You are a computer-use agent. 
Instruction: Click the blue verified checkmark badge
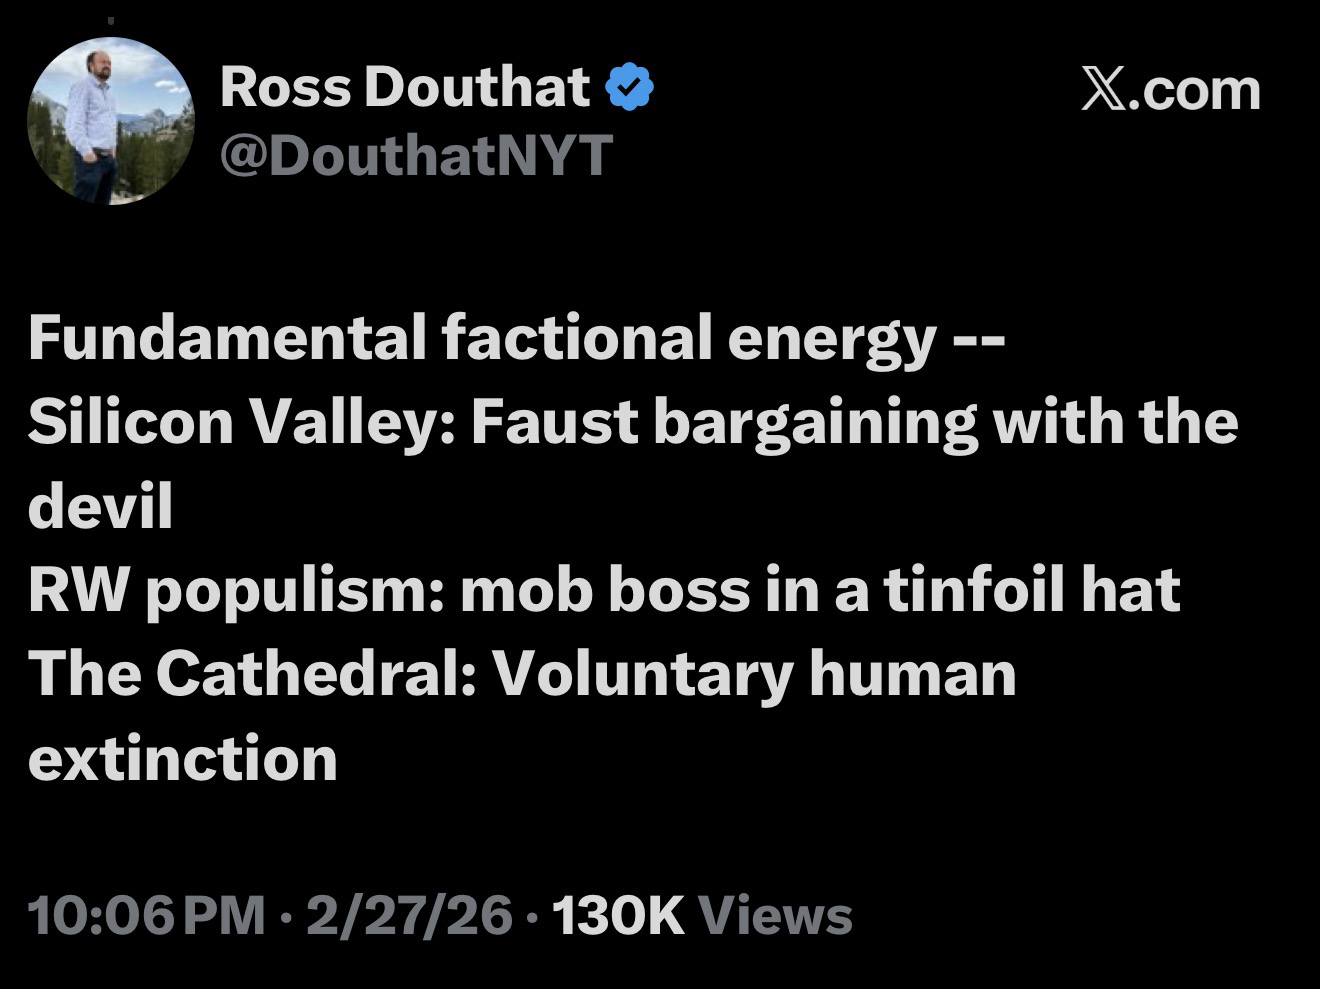(x=629, y=88)
